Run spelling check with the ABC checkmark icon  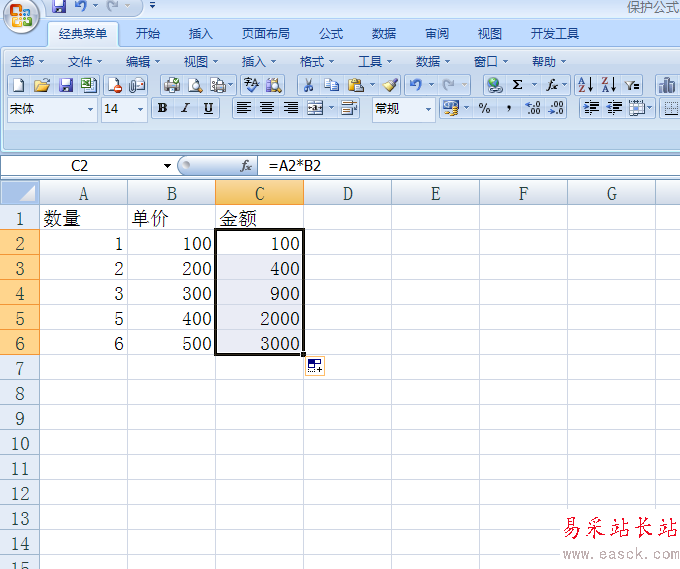tap(251, 85)
